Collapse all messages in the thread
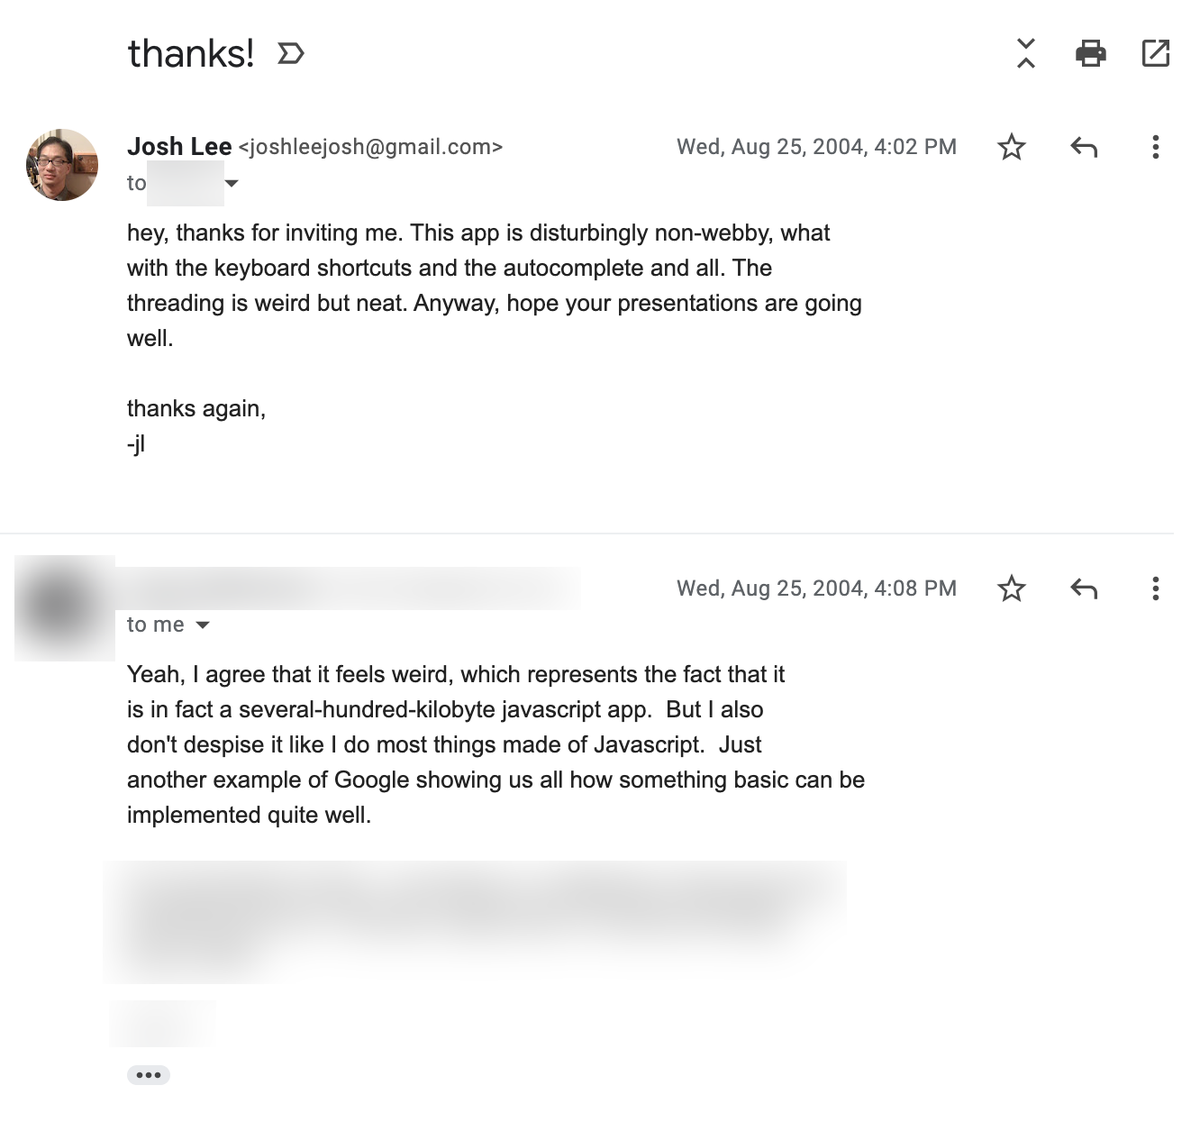Screen dimensions: 1200x1131 tap(1025, 53)
